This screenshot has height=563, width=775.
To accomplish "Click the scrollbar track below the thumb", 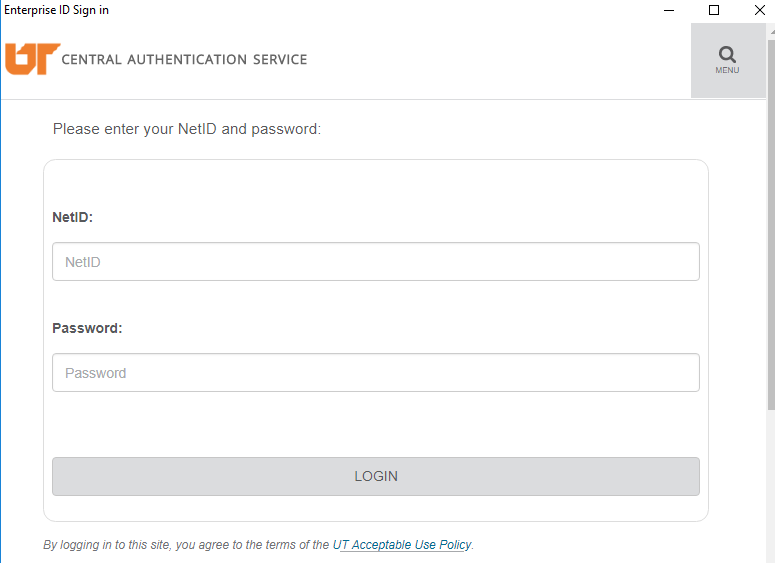I will click(x=770, y=490).
